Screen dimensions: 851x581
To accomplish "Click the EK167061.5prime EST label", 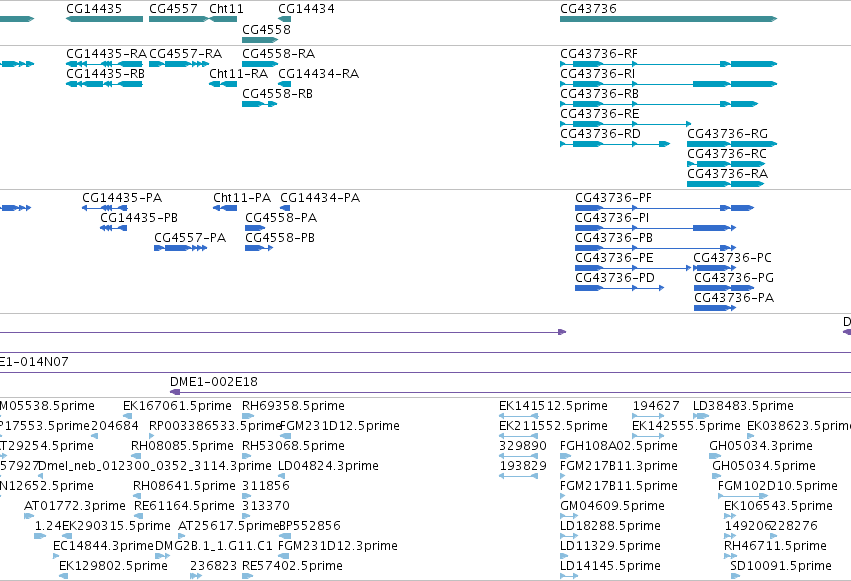I will (x=177, y=406).
